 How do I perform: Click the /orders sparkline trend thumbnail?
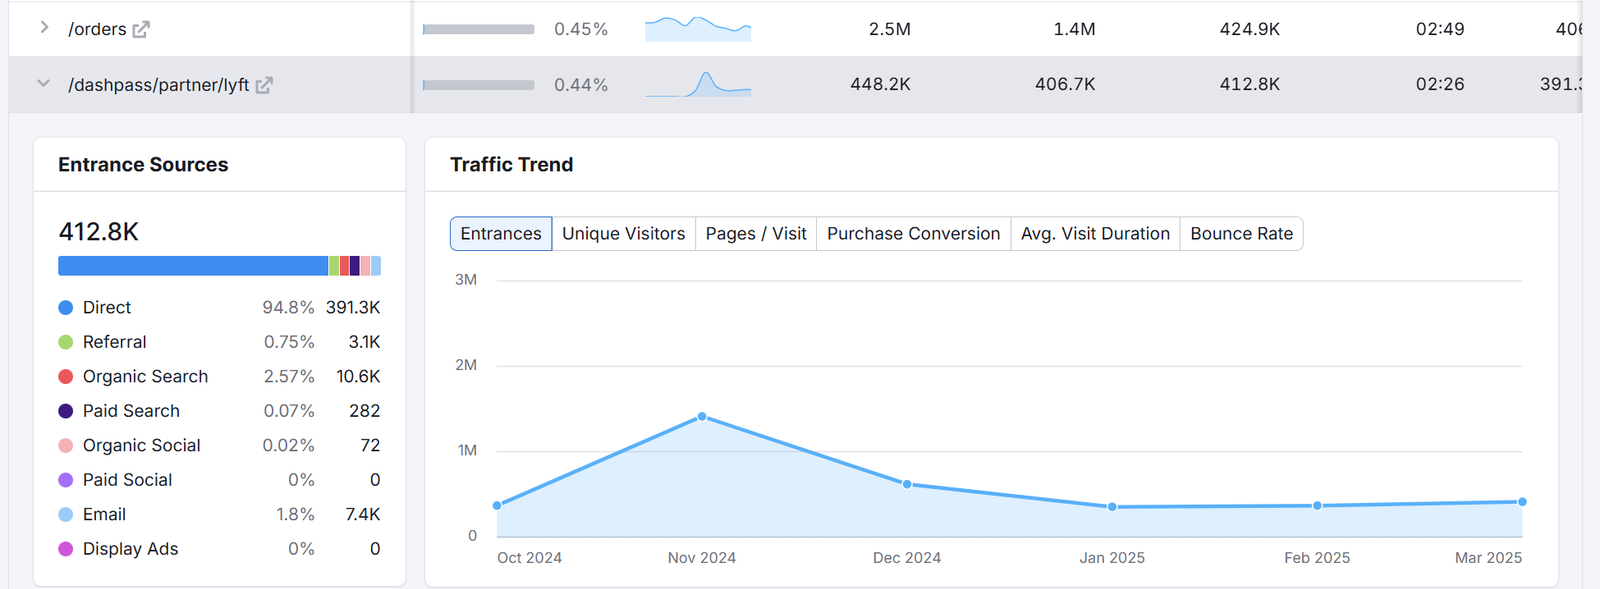click(697, 29)
